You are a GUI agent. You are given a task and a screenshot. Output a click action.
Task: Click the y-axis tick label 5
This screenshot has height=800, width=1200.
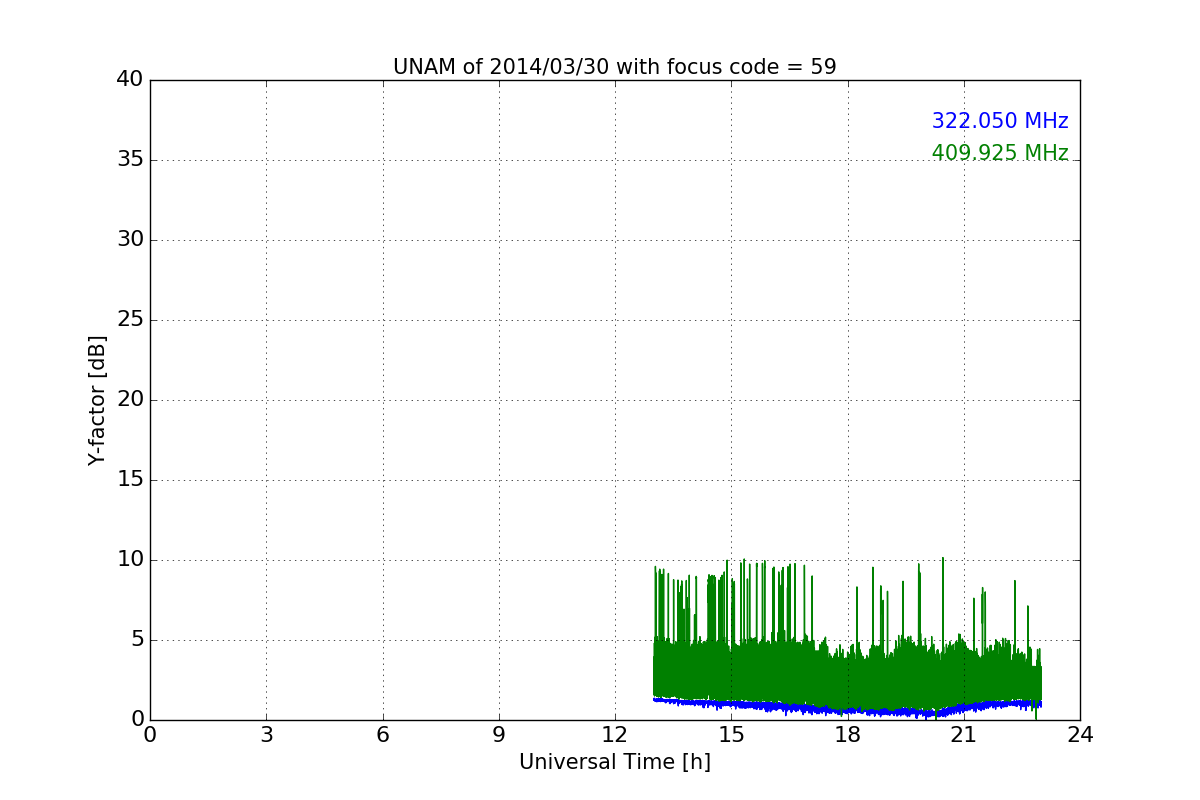137,640
